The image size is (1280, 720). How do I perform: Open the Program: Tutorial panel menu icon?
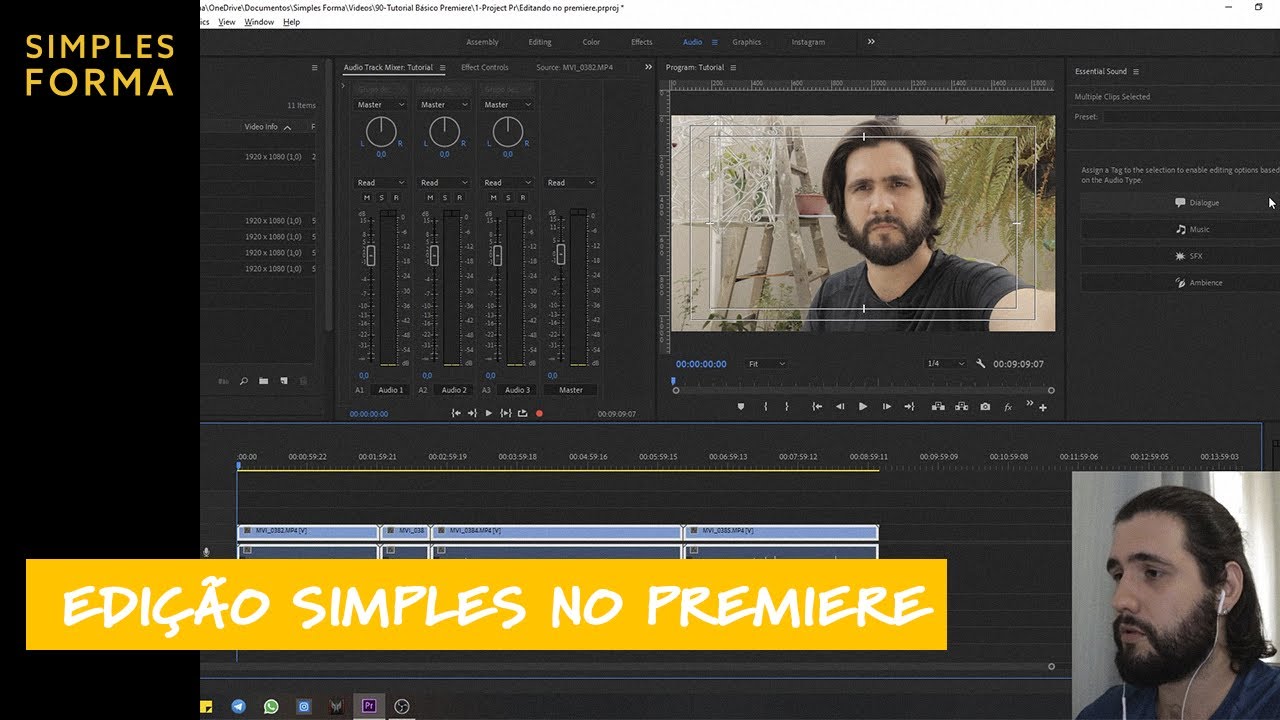733,68
